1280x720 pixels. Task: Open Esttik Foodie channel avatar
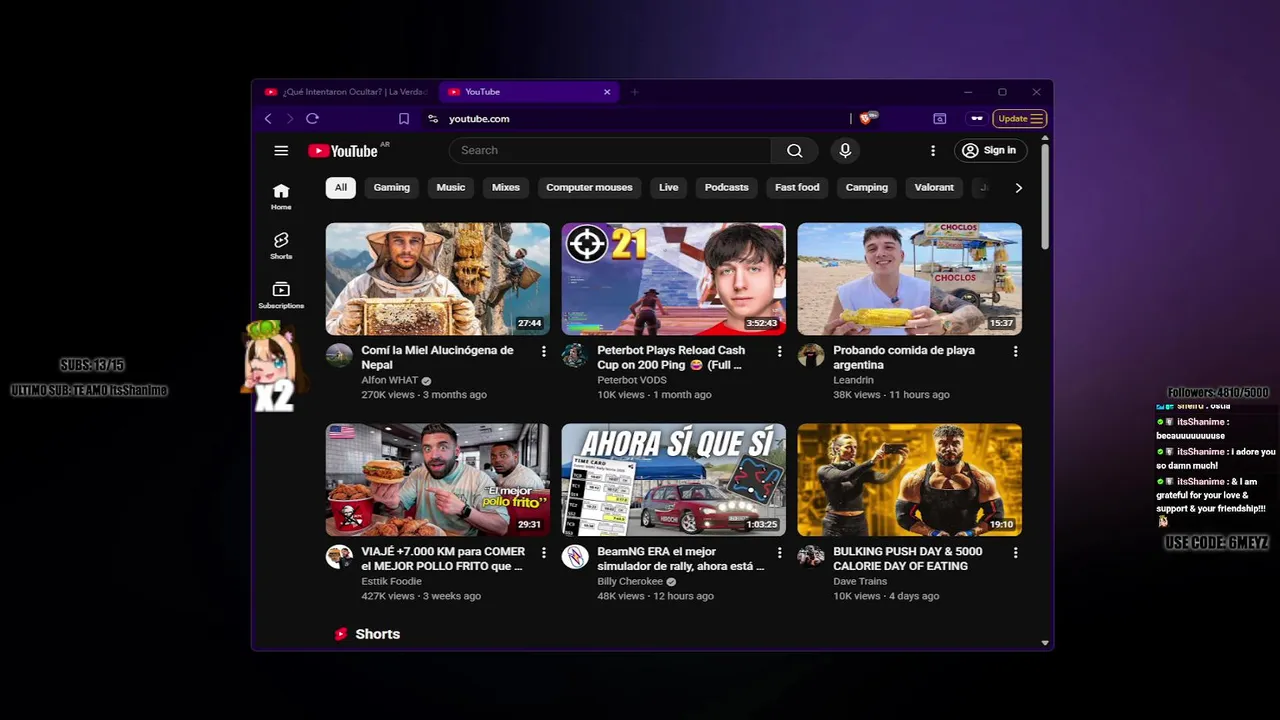pos(339,556)
